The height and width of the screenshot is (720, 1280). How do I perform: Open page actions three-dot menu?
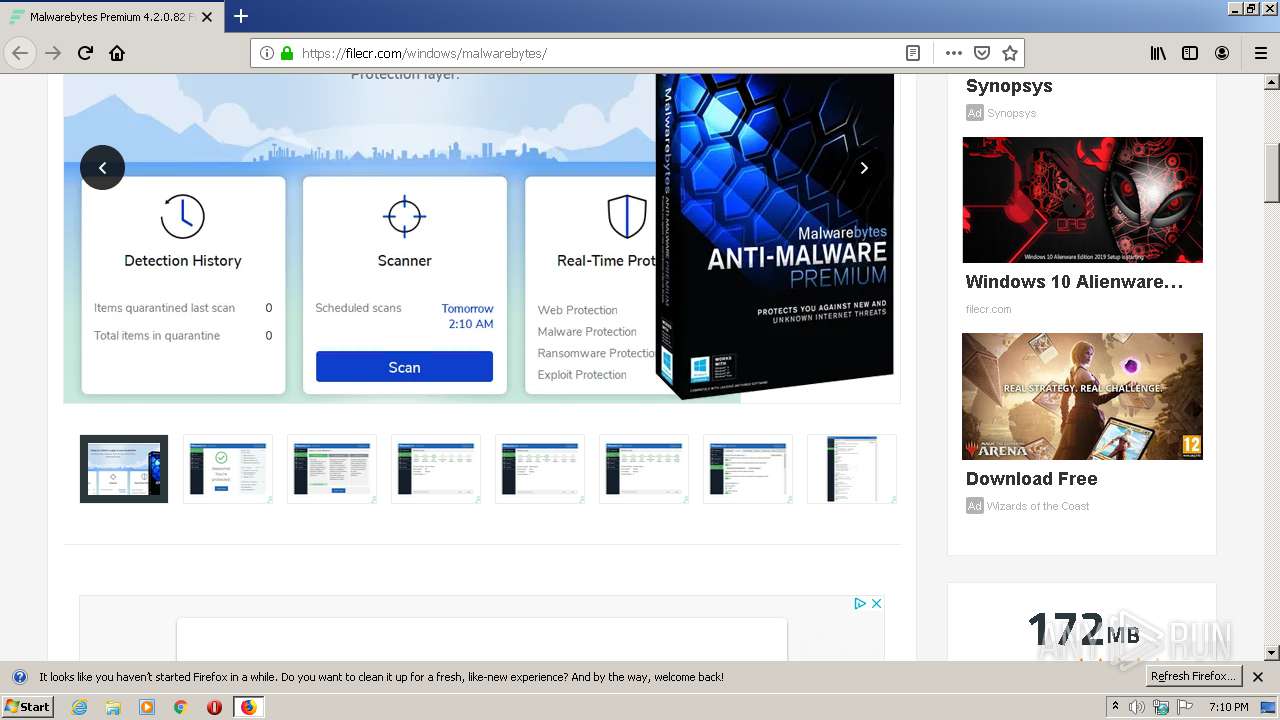coord(953,53)
